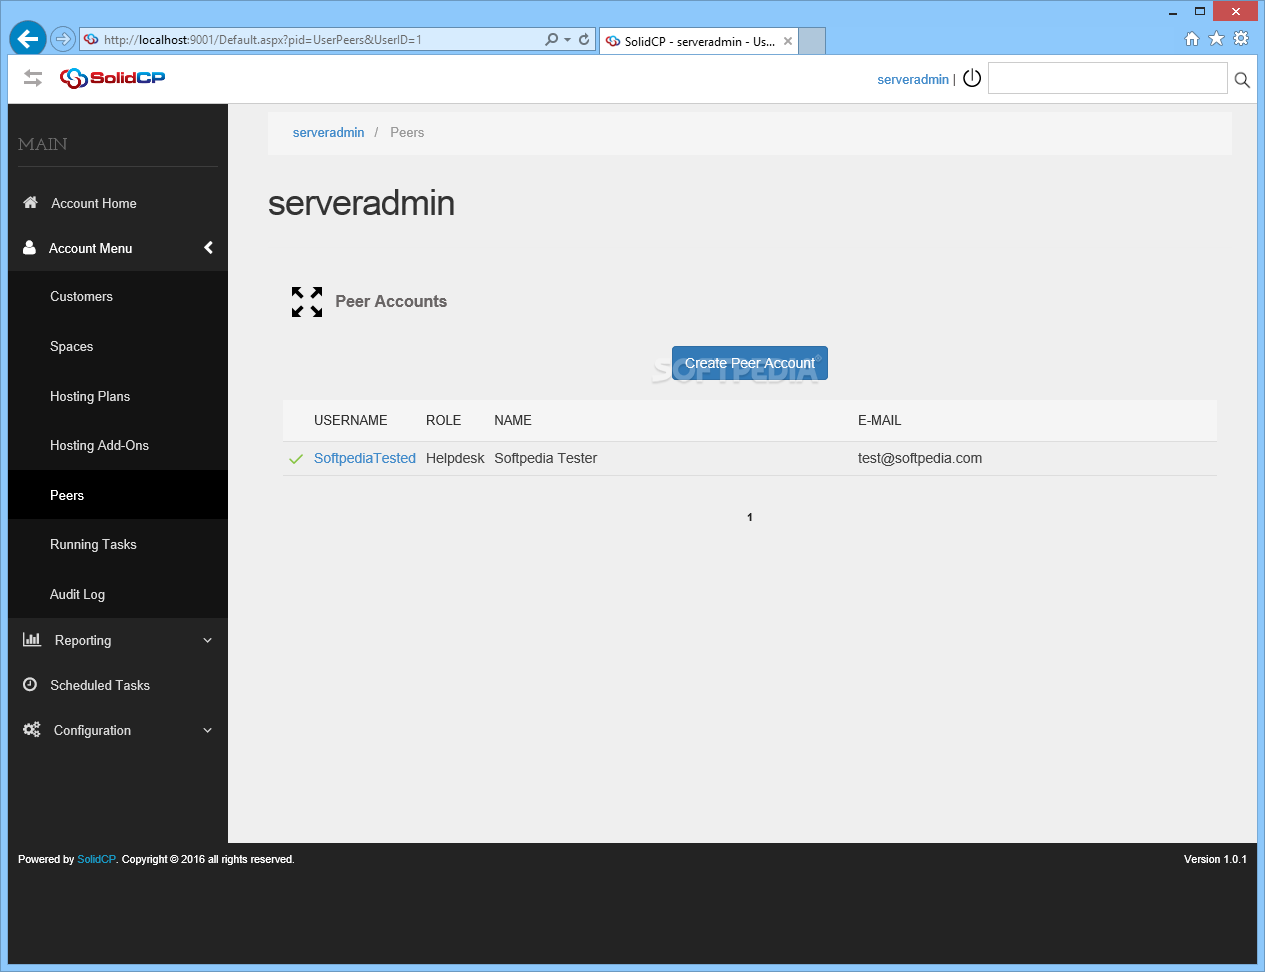Click the Version 1.0.1 footer text
The image size is (1265, 972).
(1215, 859)
